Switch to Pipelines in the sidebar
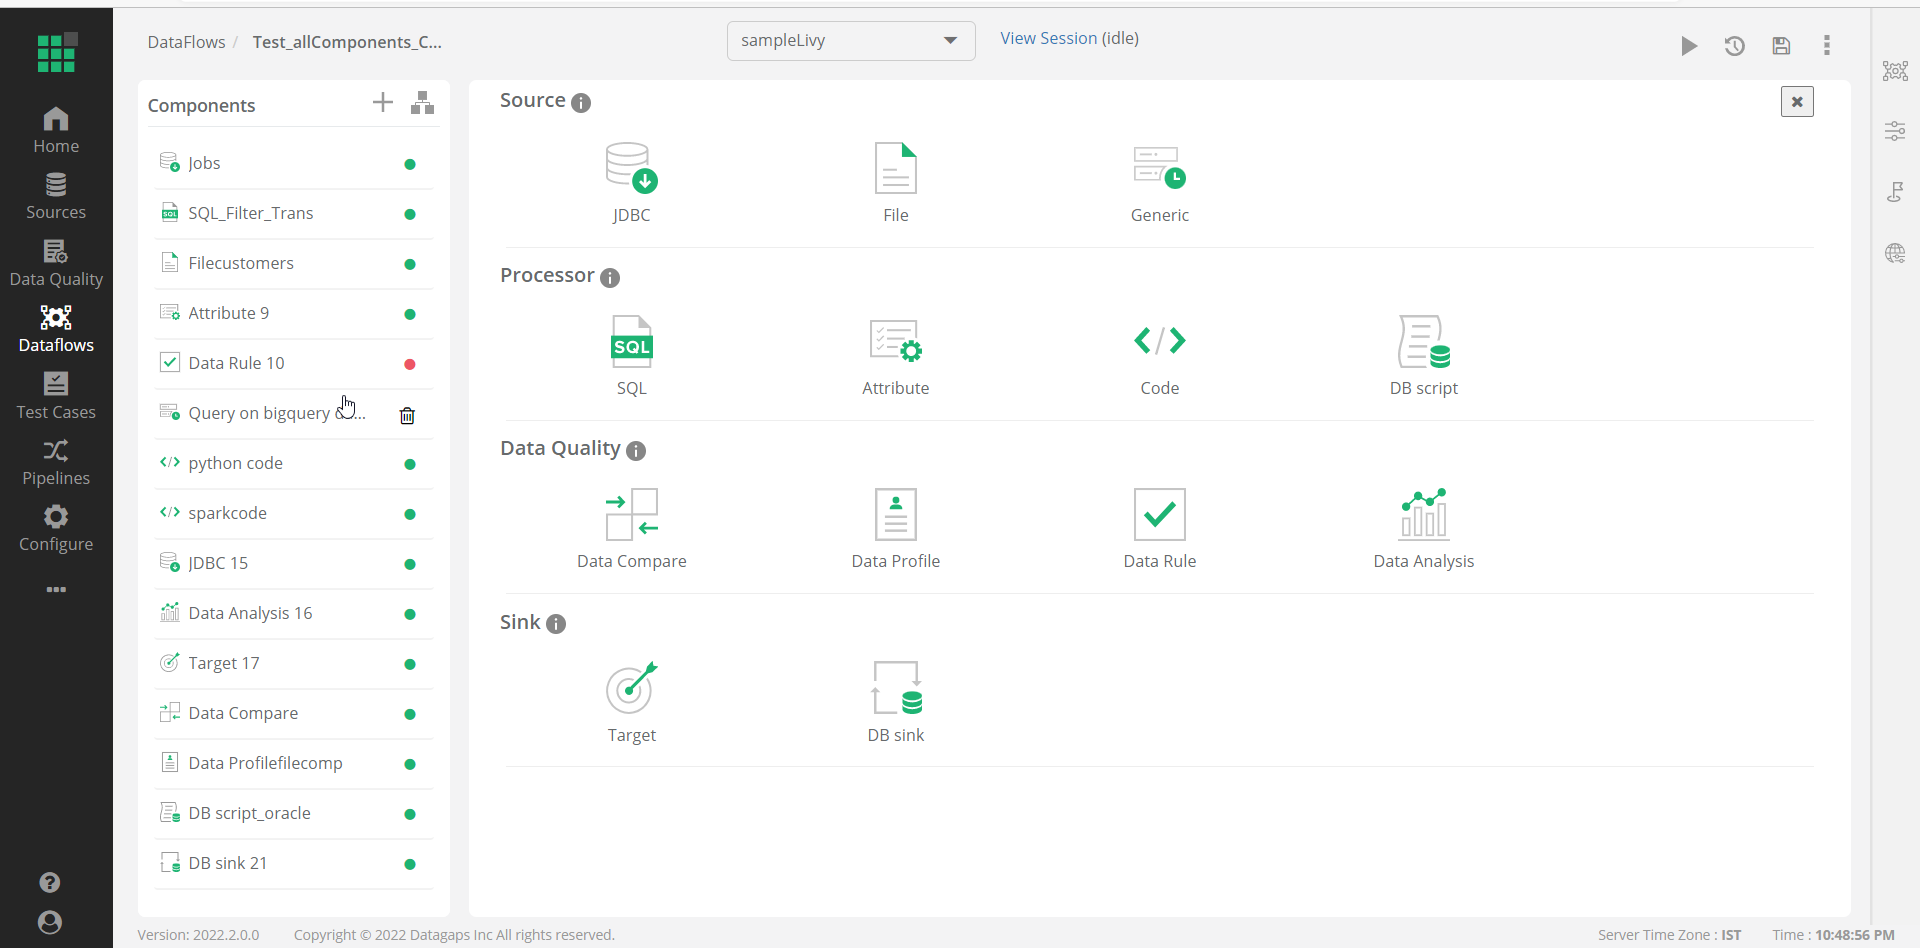 click(x=56, y=462)
